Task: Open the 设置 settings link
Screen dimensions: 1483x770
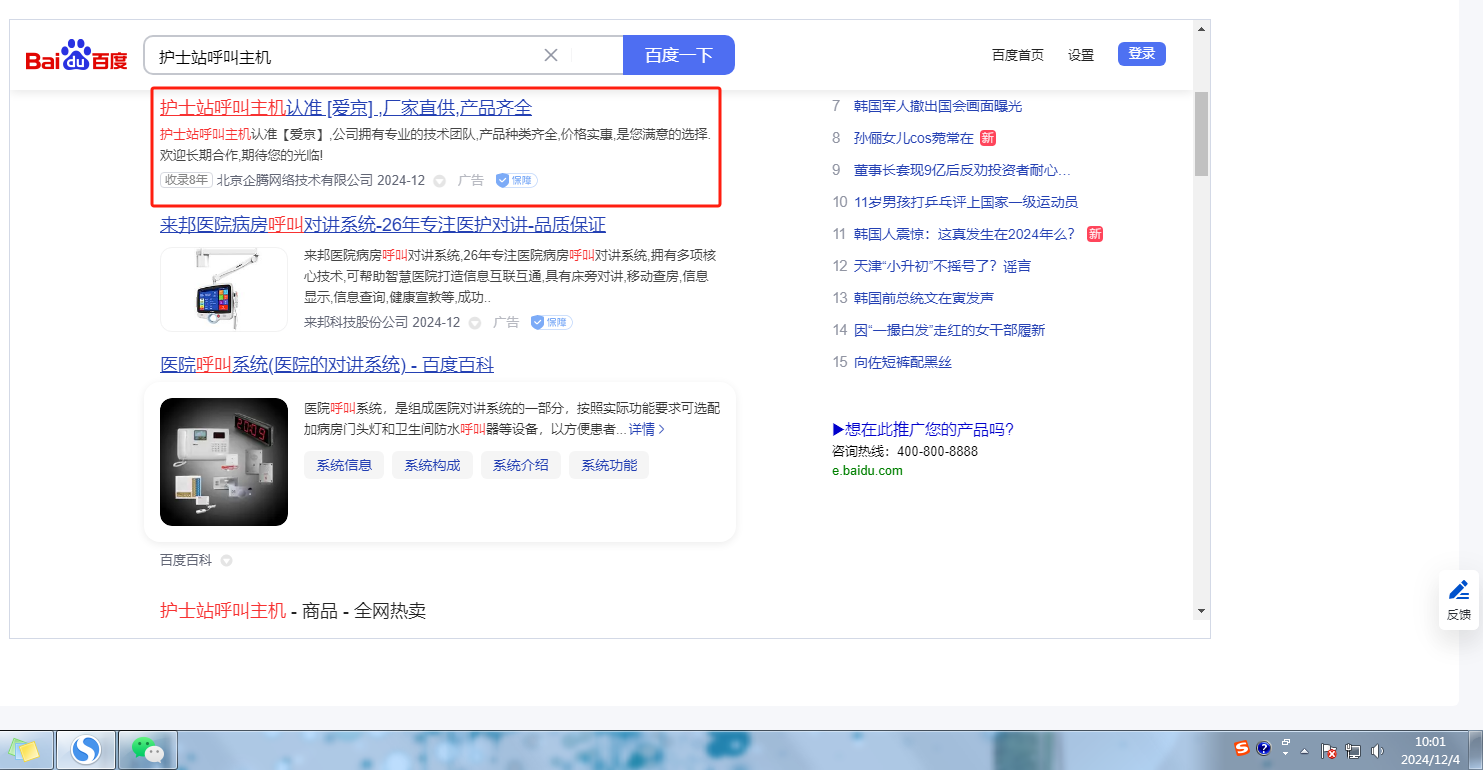Action: (x=1080, y=55)
